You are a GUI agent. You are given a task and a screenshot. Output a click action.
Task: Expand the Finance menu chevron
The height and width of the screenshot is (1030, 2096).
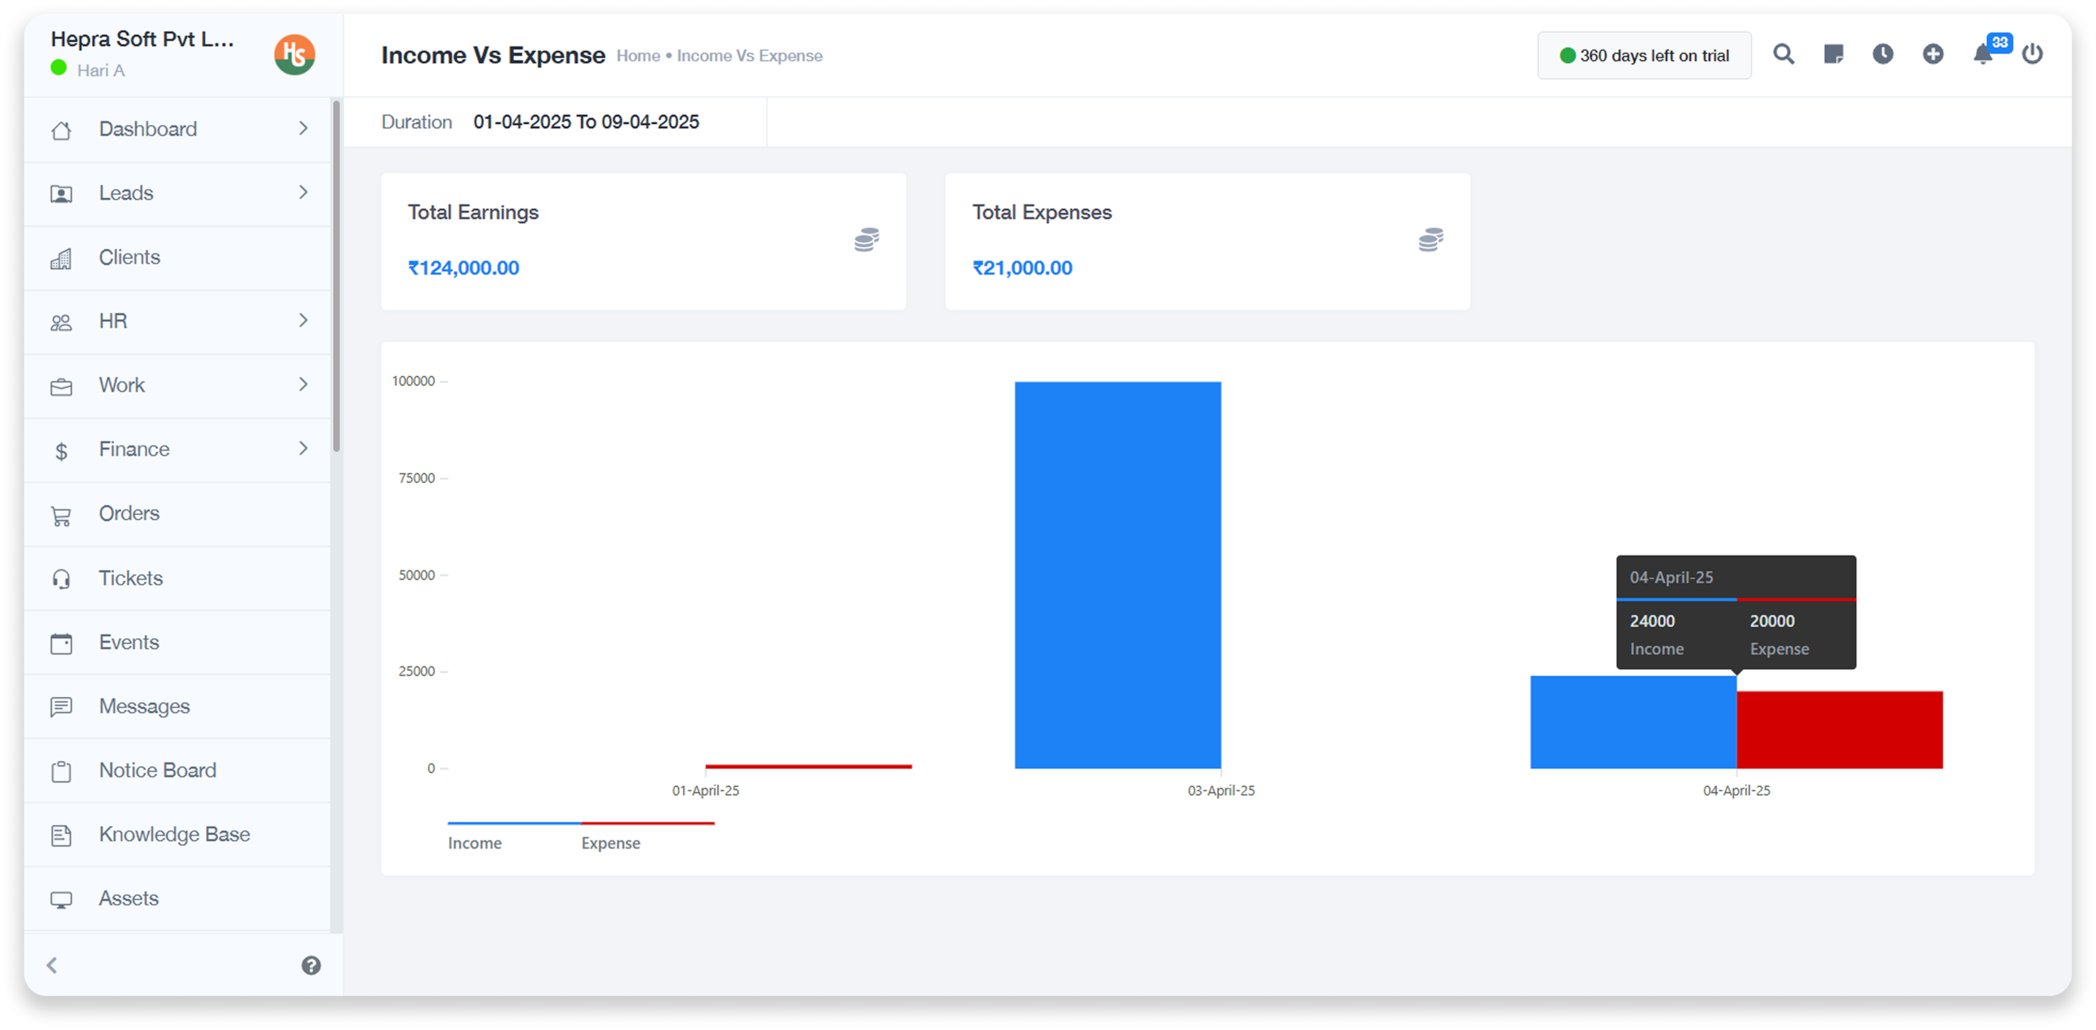(303, 449)
